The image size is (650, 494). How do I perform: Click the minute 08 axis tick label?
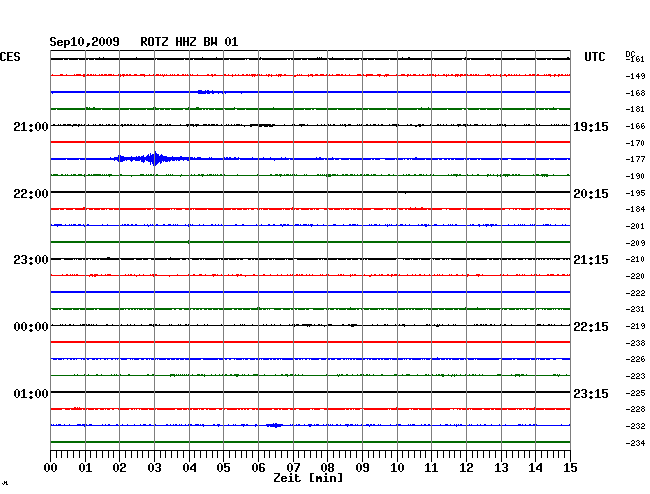327,468
